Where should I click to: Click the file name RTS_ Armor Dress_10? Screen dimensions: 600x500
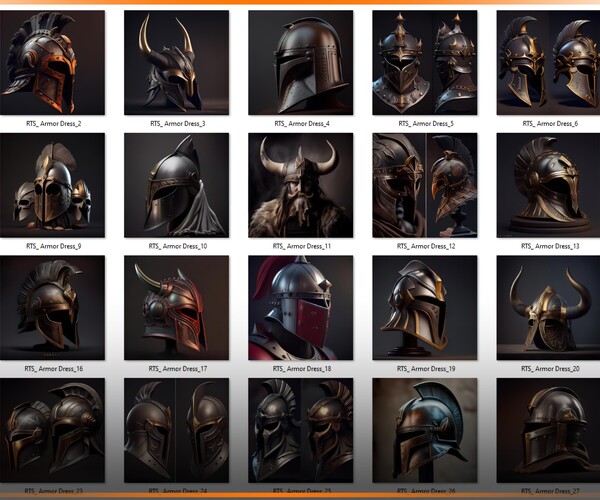178,246
